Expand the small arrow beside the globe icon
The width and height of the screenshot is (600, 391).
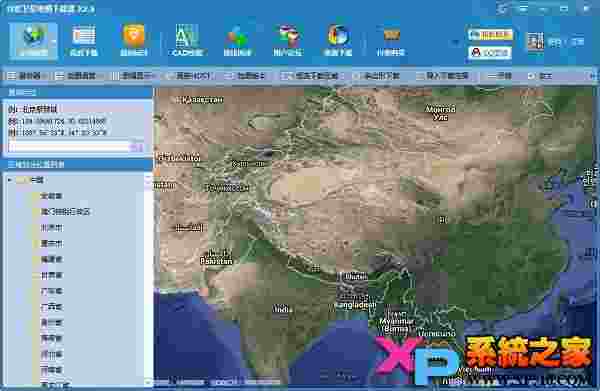pyautogui.click(x=54, y=41)
